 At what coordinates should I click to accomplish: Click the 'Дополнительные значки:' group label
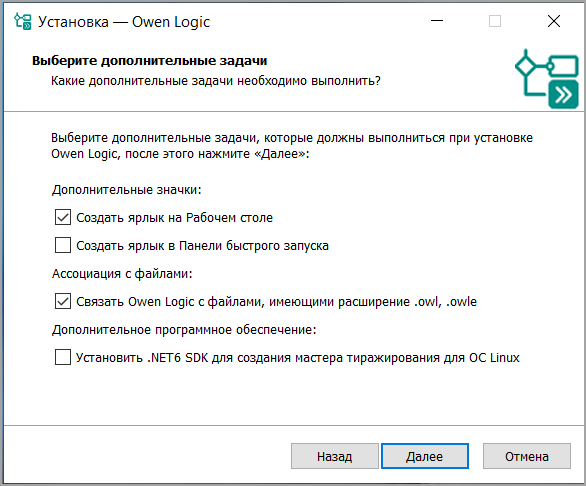(x=126, y=190)
